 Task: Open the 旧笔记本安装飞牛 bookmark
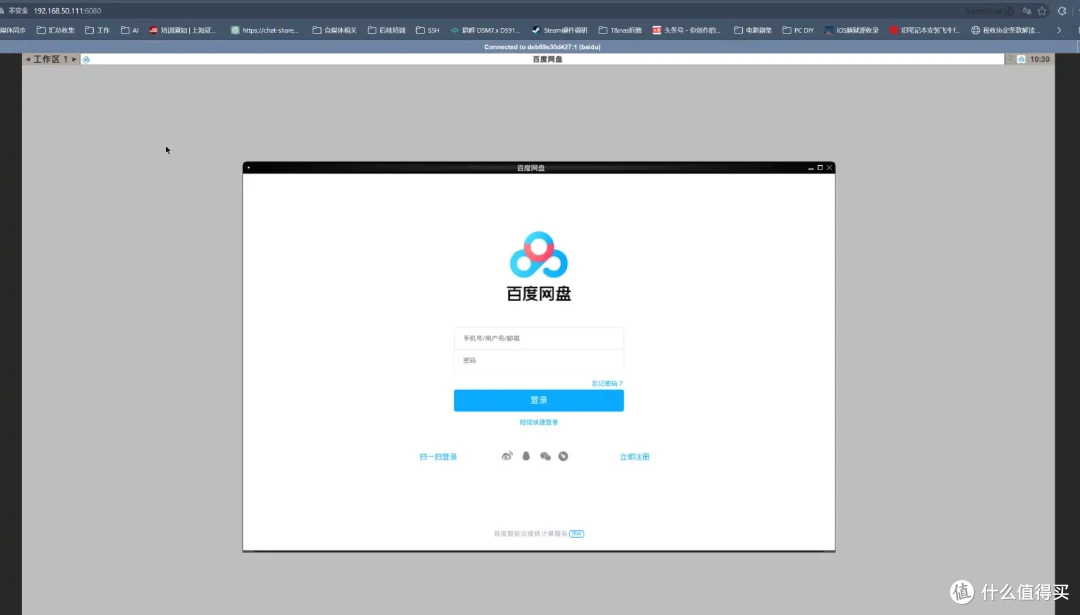pos(924,30)
